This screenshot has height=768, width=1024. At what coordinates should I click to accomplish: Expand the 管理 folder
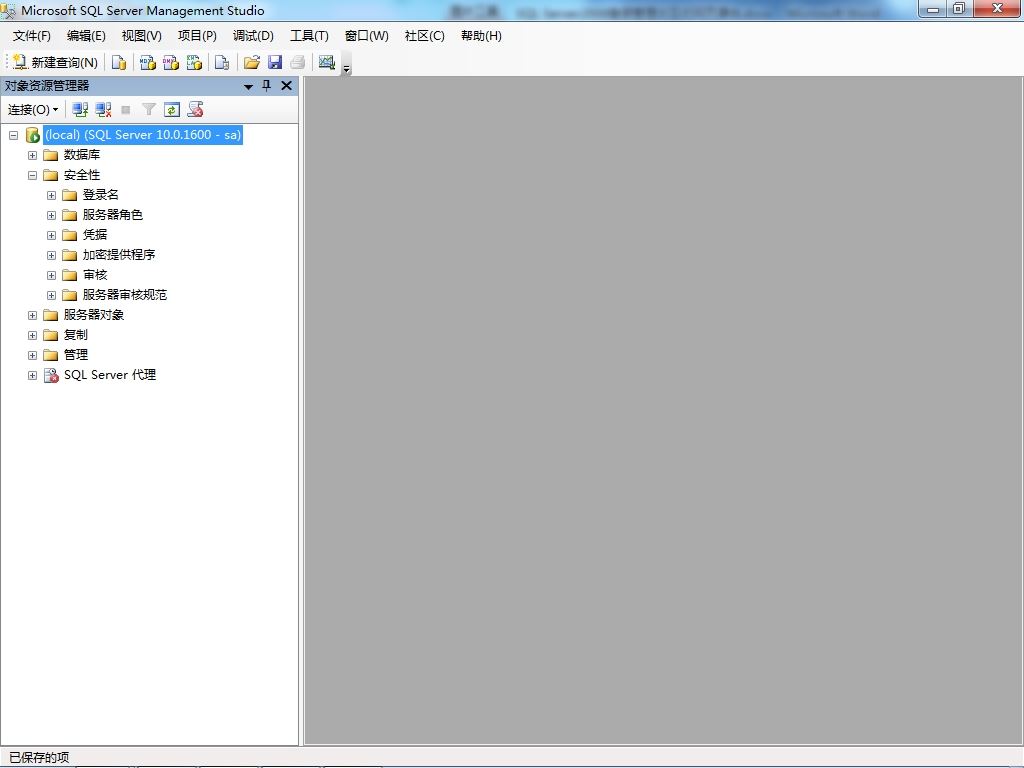[32, 355]
